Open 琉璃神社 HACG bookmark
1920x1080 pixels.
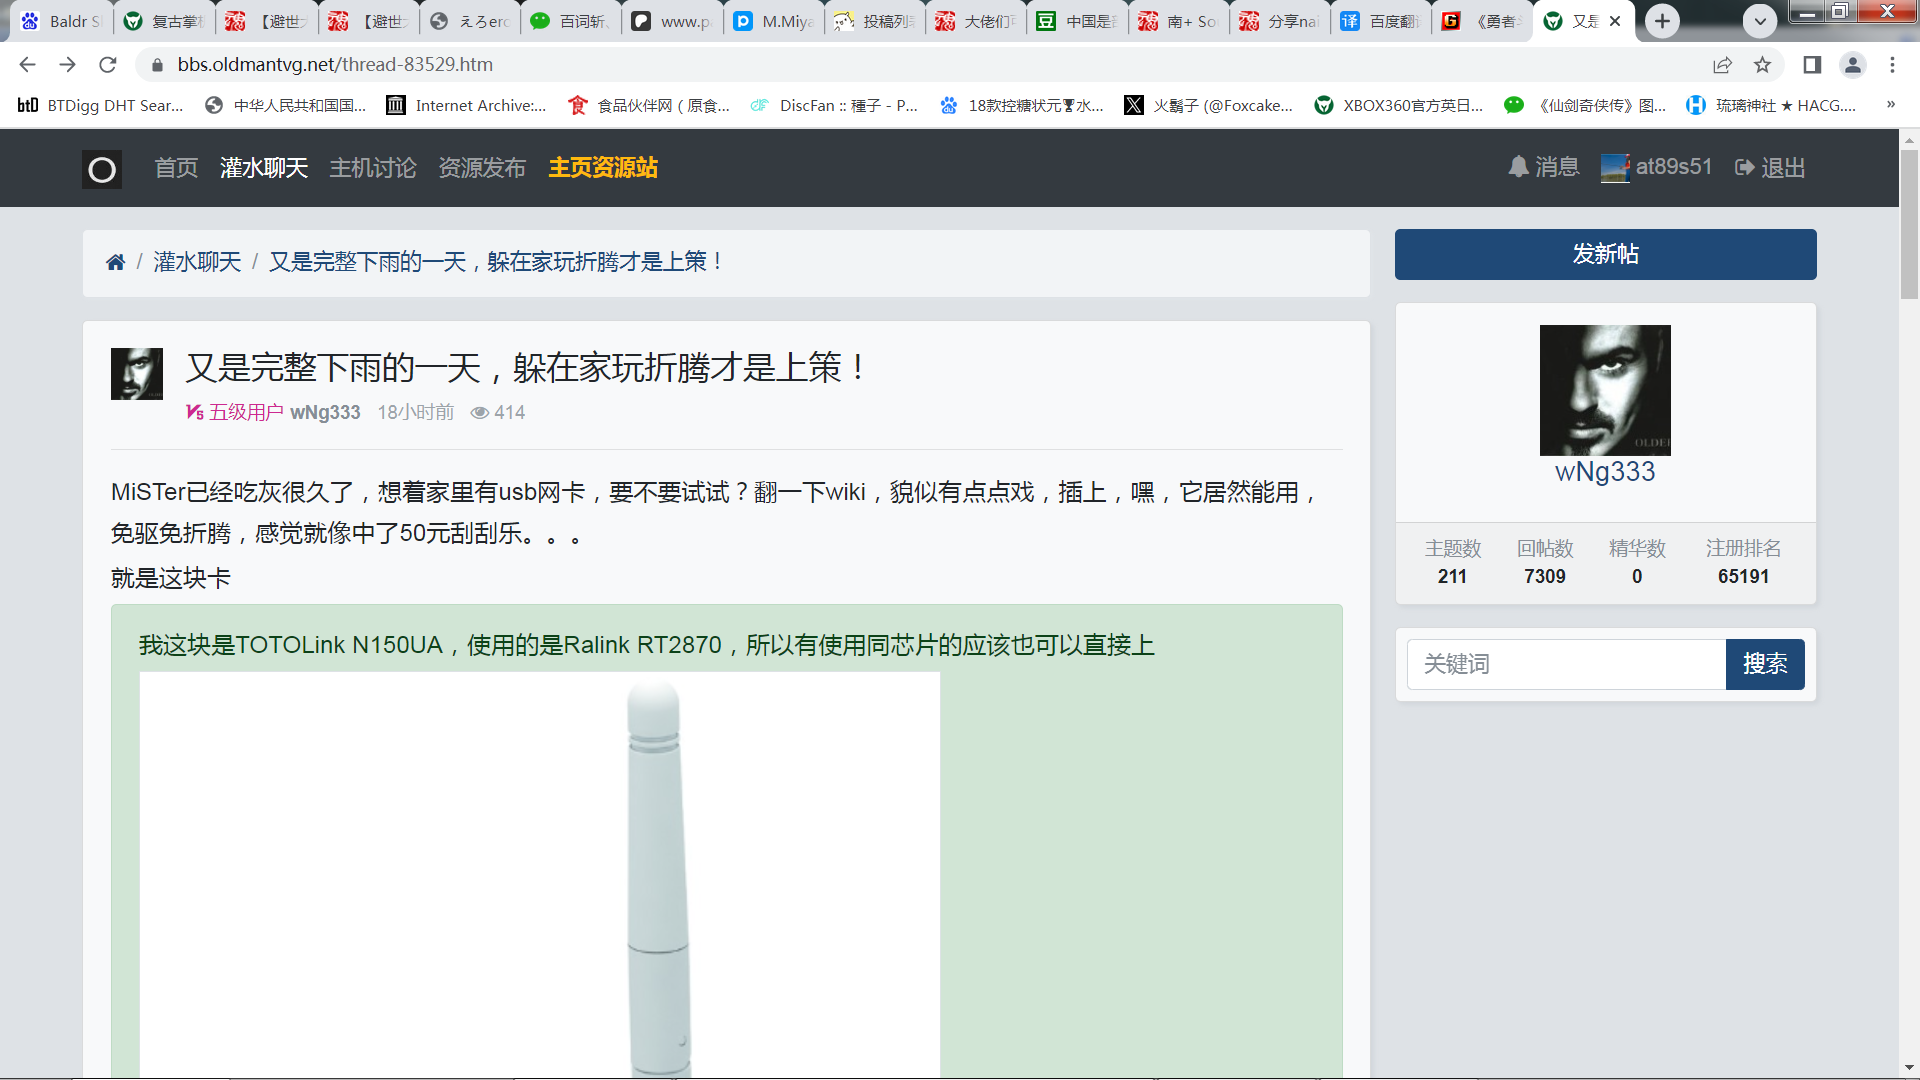pyautogui.click(x=1771, y=105)
